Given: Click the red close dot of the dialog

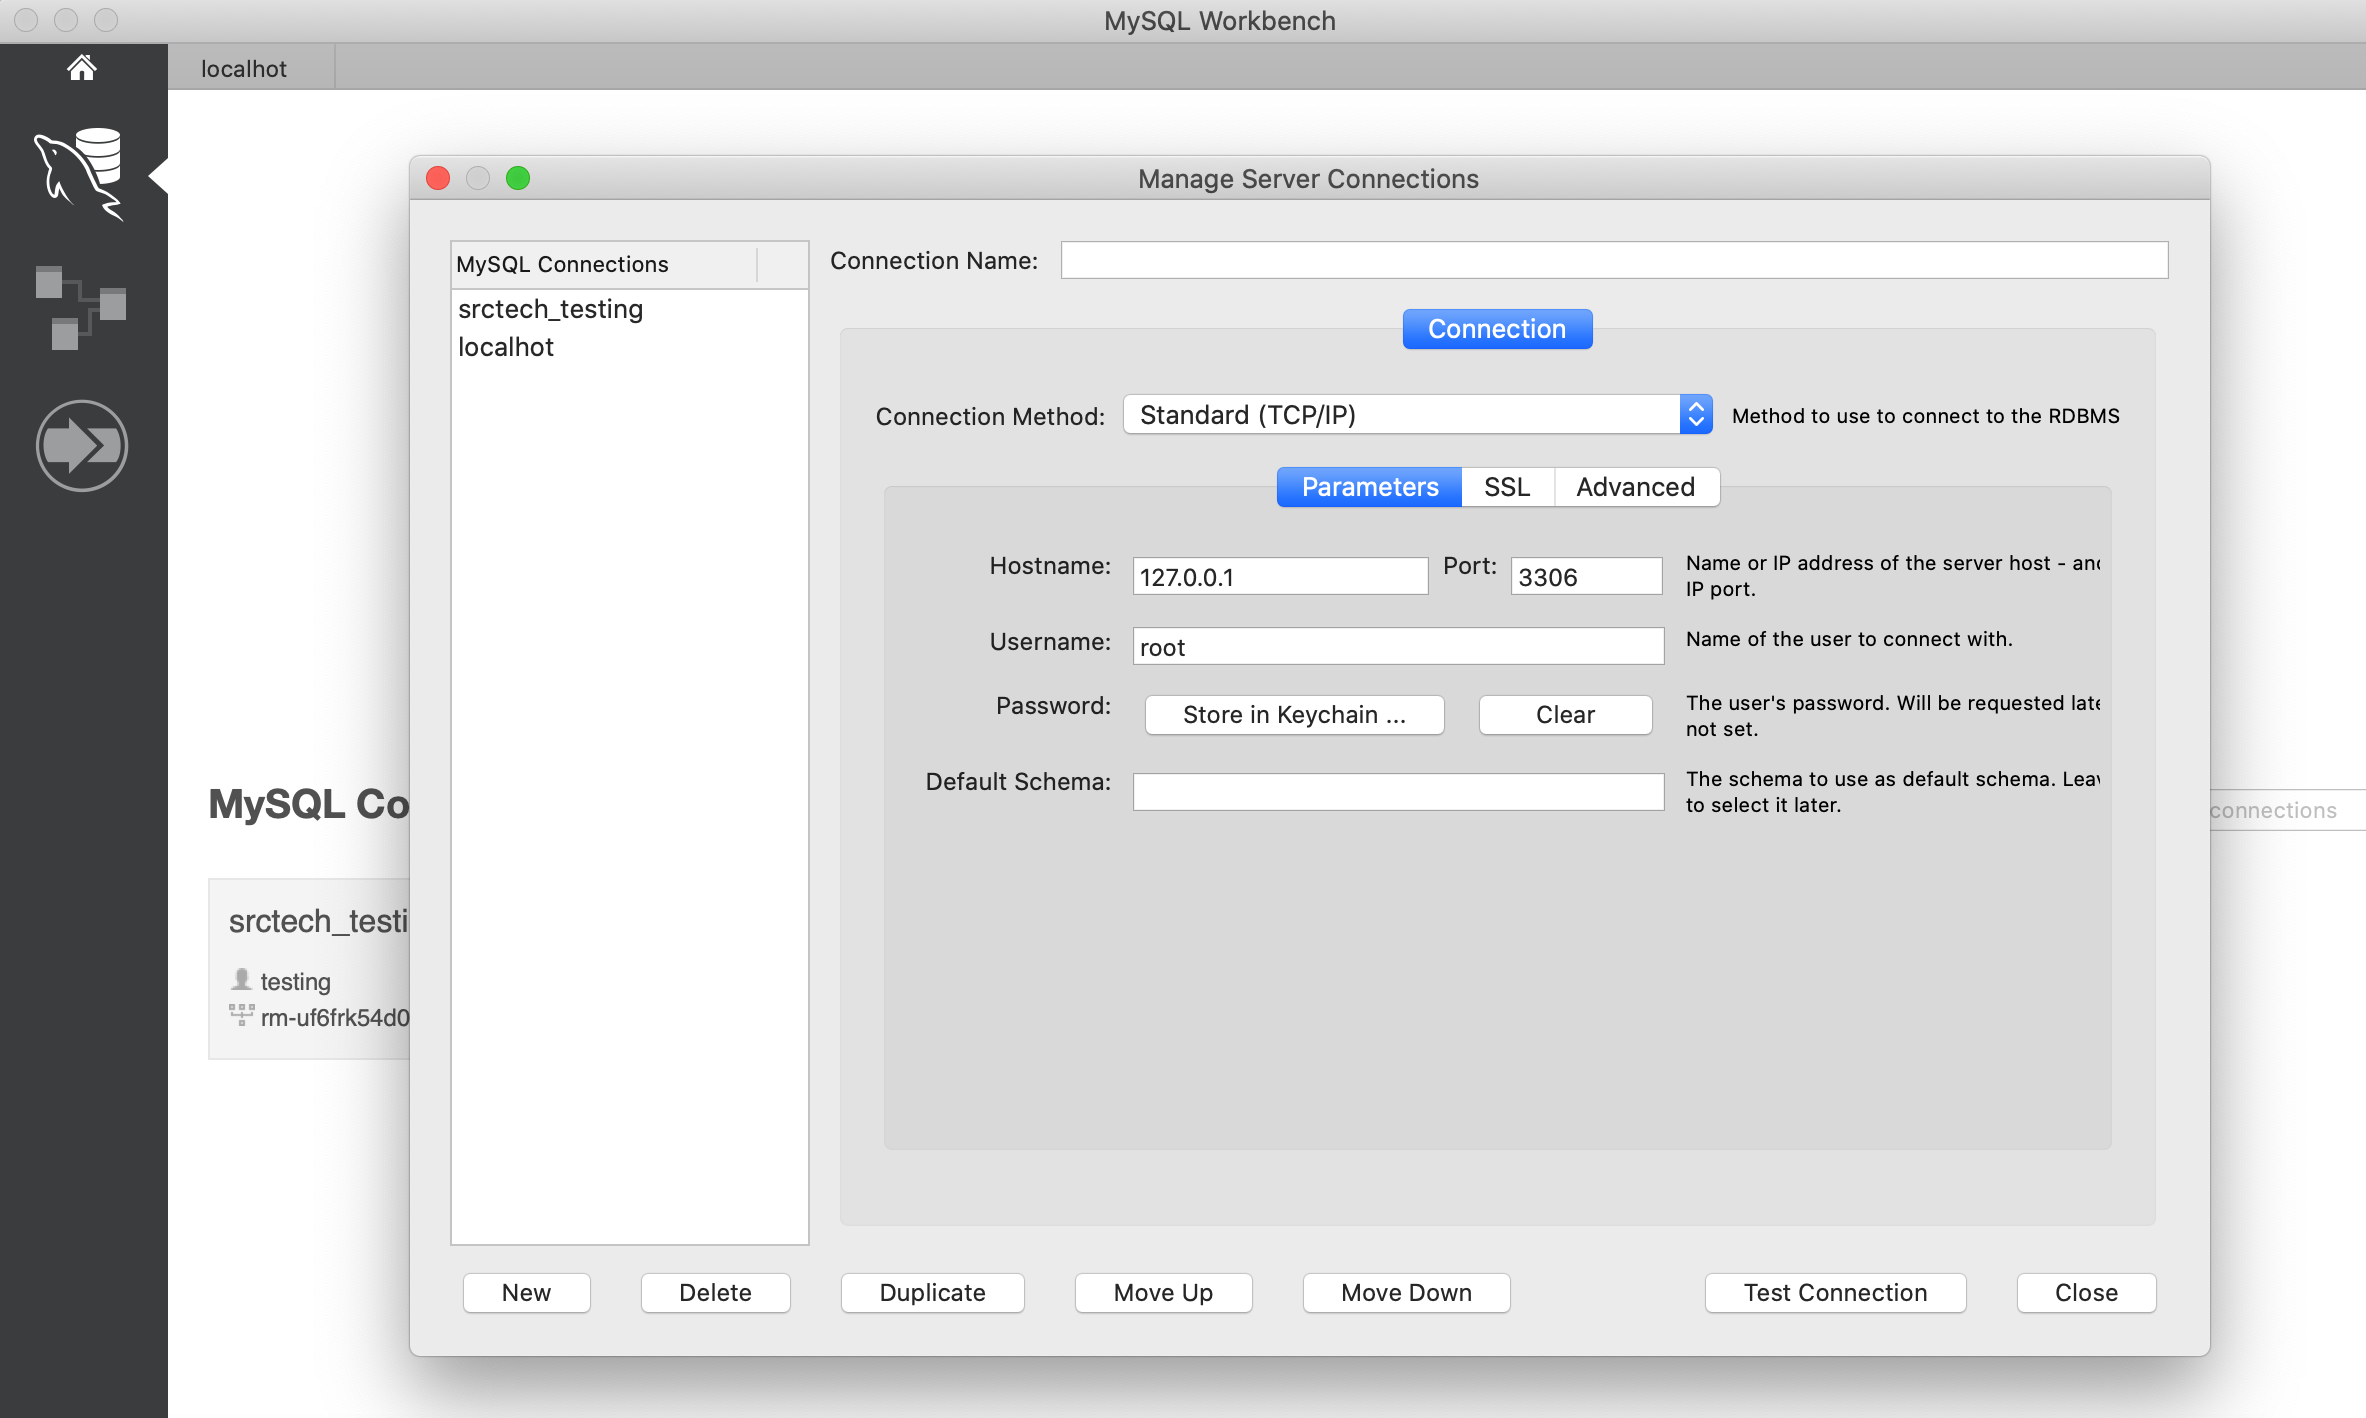Looking at the screenshot, I should (438, 178).
